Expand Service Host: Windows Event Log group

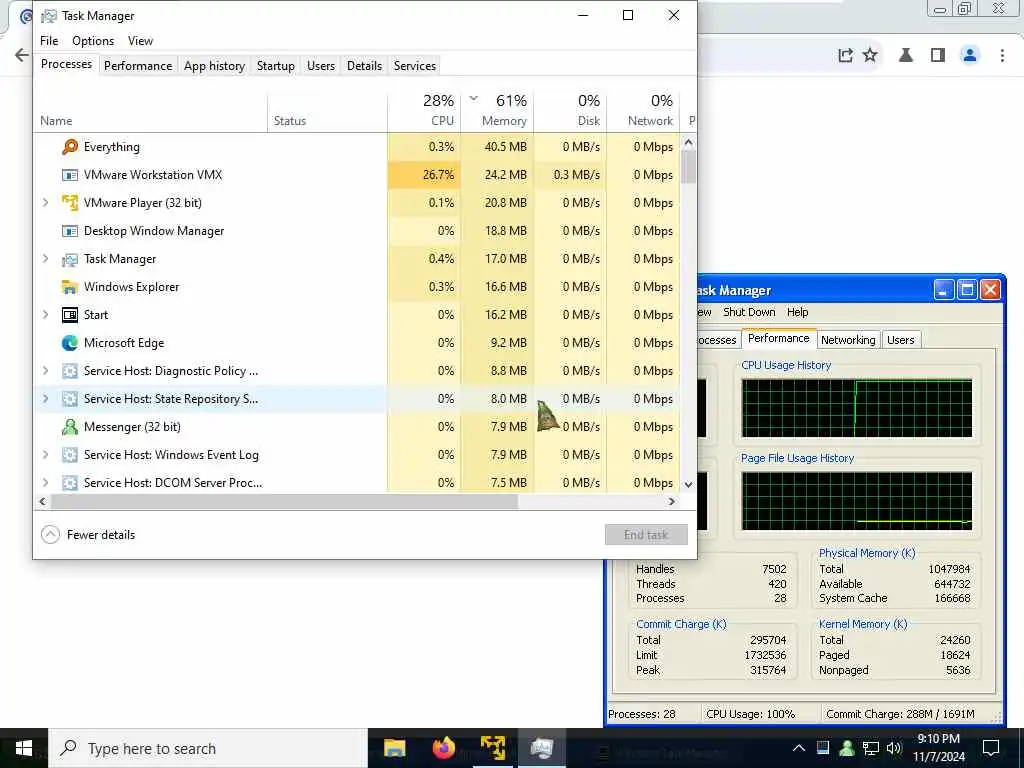46,455
